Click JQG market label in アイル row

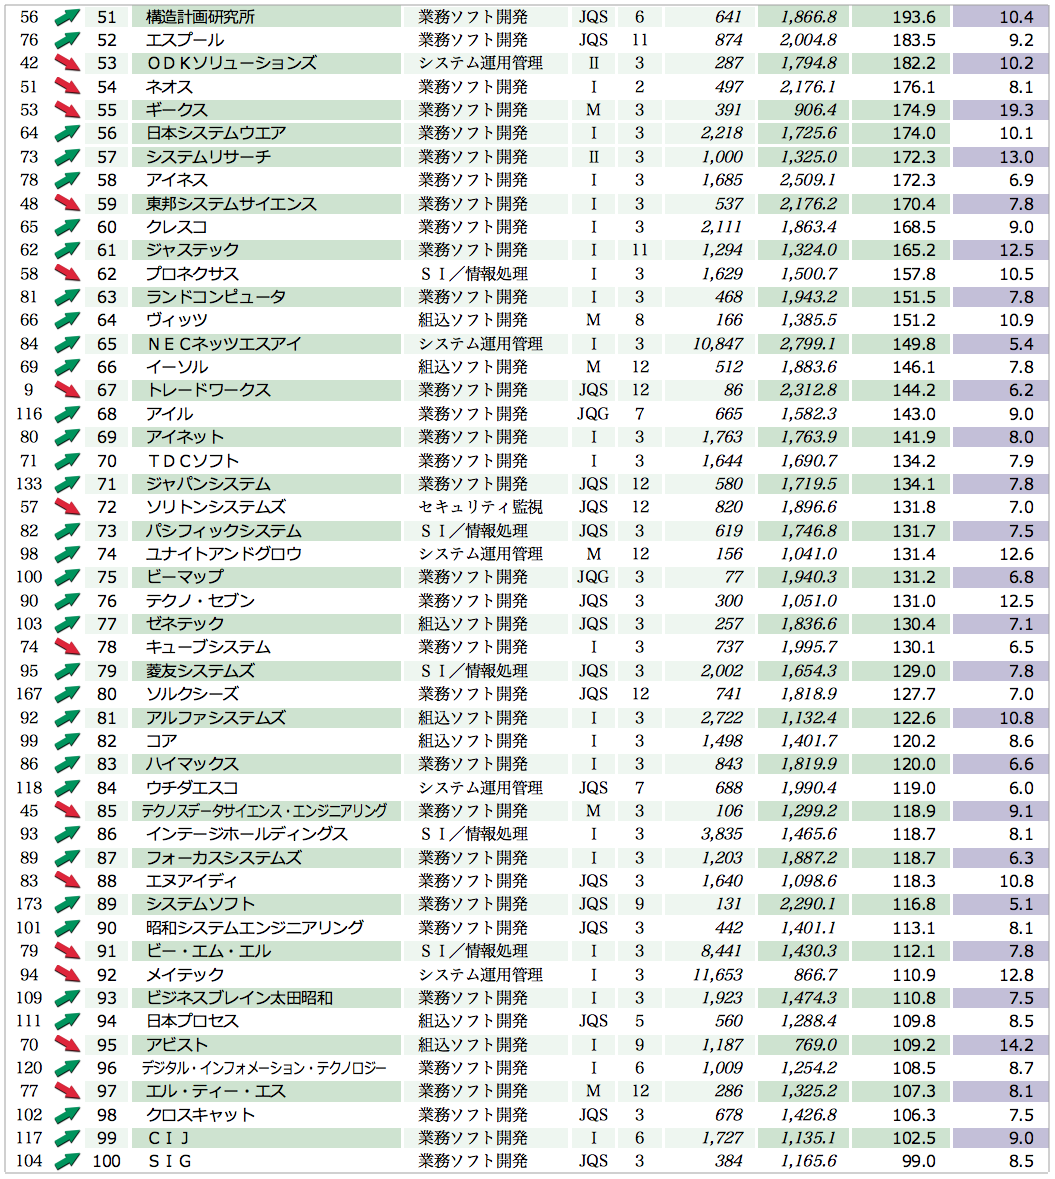(593, 414)
